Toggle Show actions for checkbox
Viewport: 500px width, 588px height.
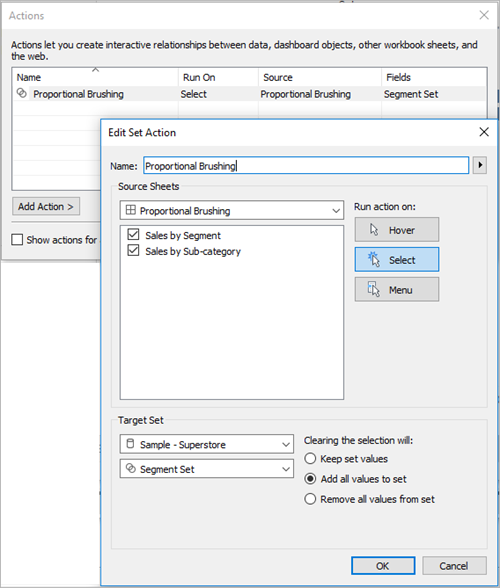(17, 239)
